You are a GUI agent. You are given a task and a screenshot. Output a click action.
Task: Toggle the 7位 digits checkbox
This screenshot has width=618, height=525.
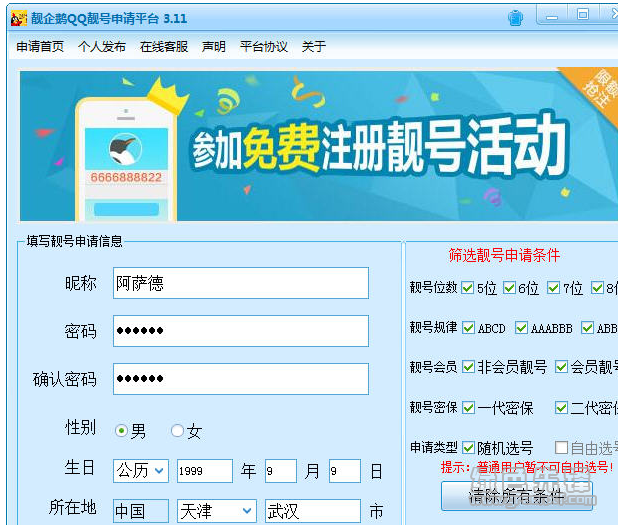click(554, 288)
